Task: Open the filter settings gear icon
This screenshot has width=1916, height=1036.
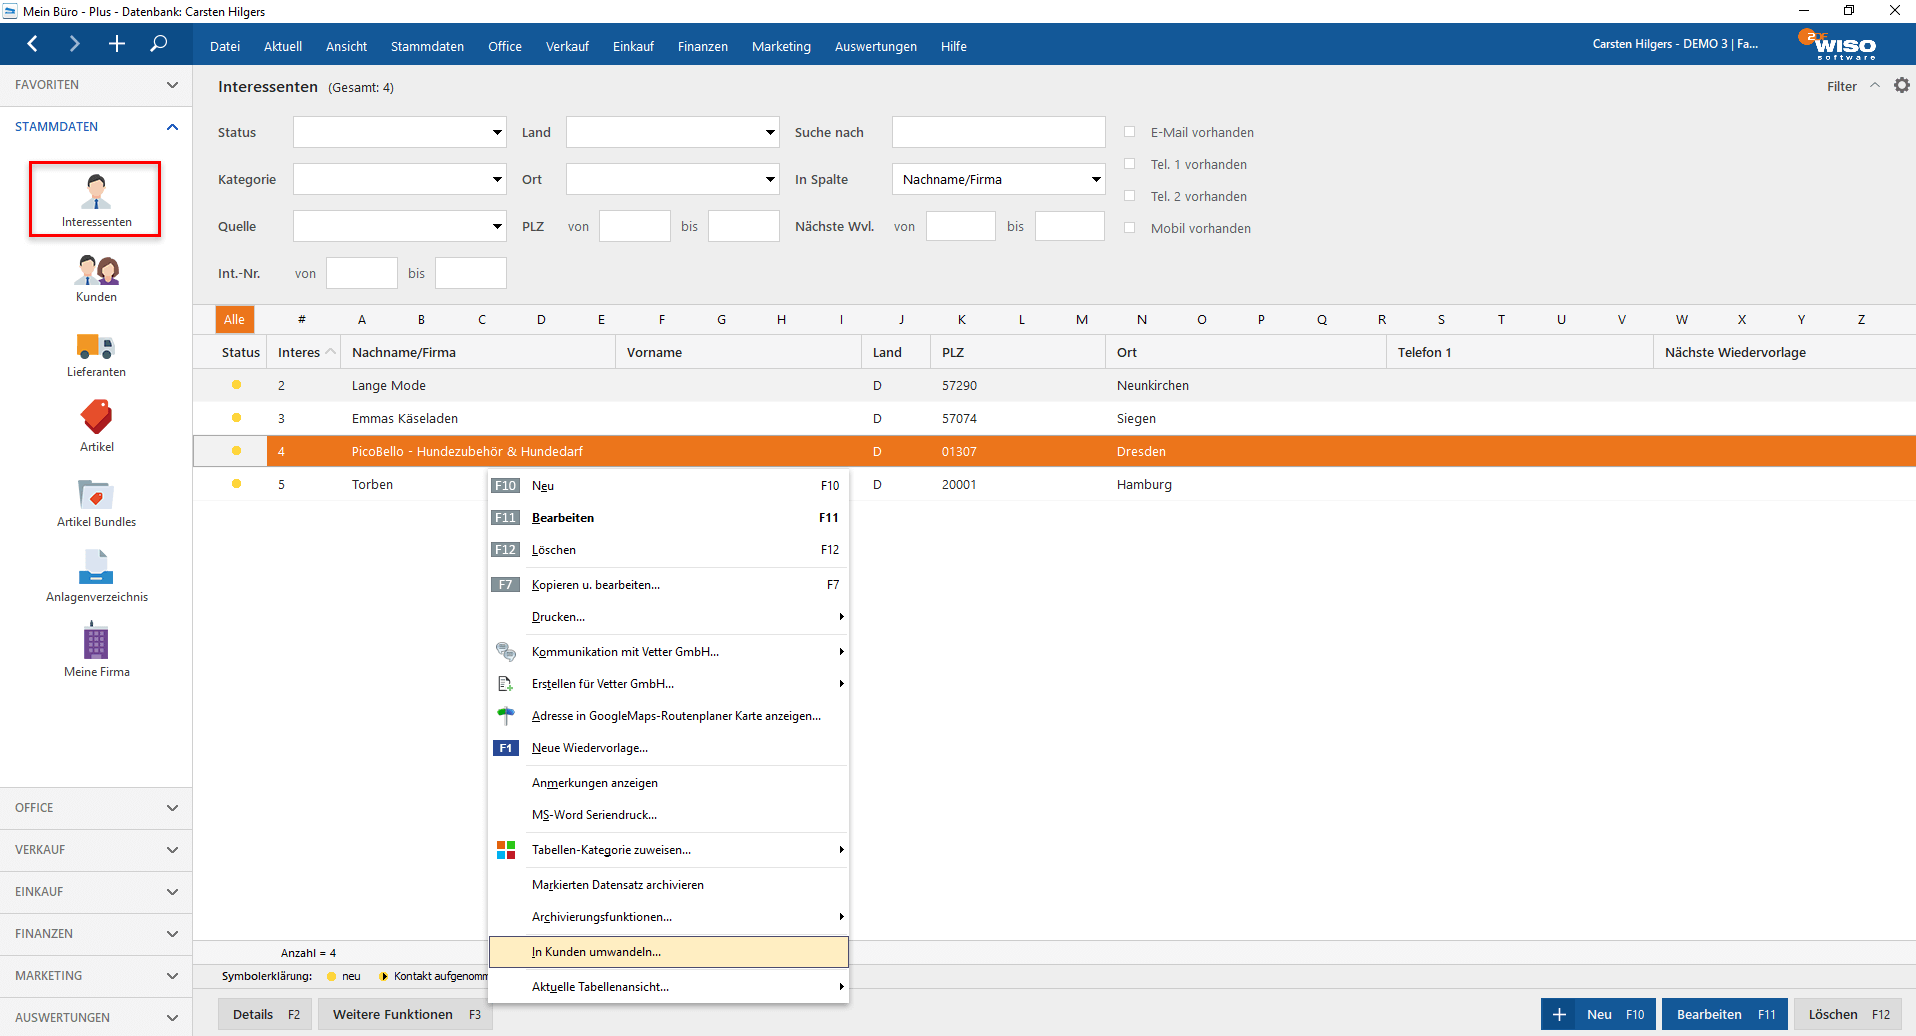Action: [x=1902, y=86]
